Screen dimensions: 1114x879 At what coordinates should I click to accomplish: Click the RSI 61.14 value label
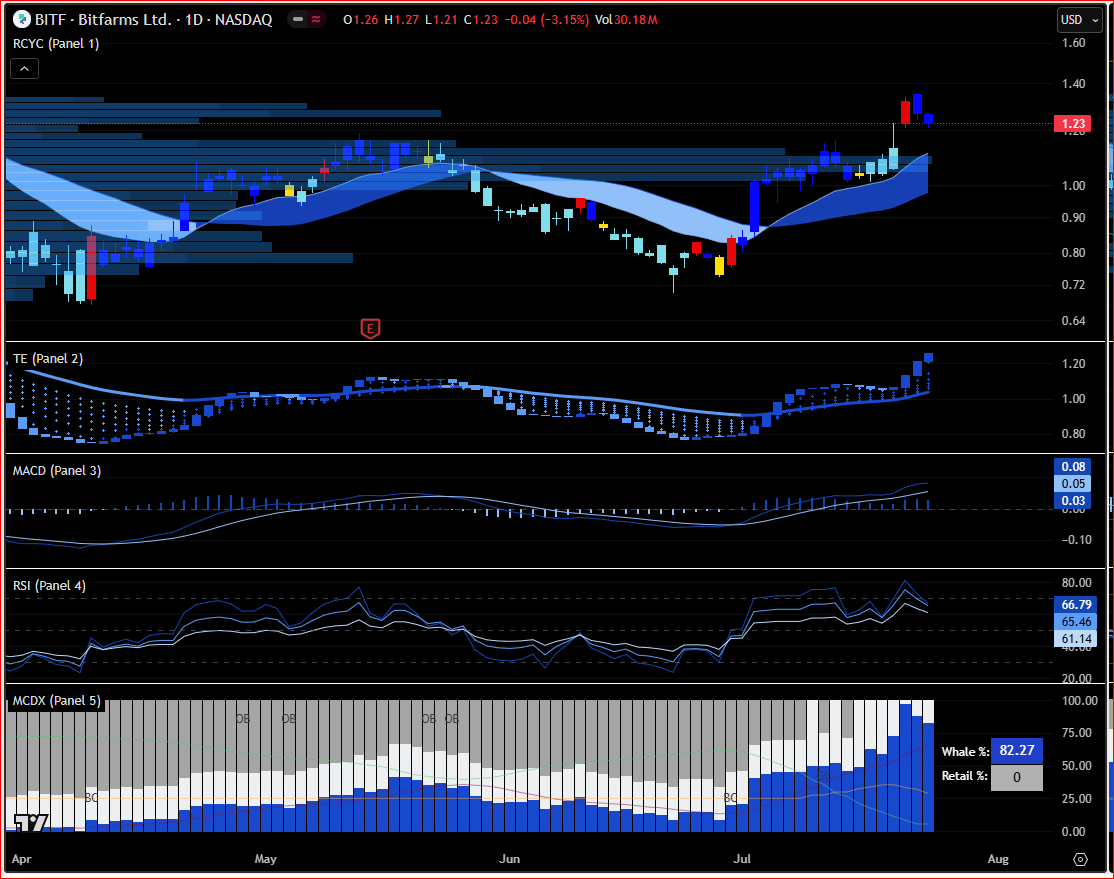pyautogui.click(x=1076, y=639)
